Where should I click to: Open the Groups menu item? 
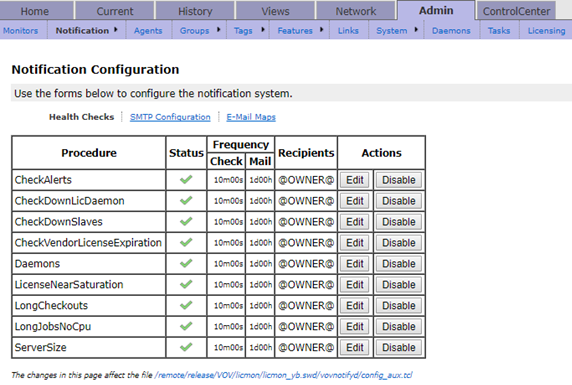click(194, 31)
